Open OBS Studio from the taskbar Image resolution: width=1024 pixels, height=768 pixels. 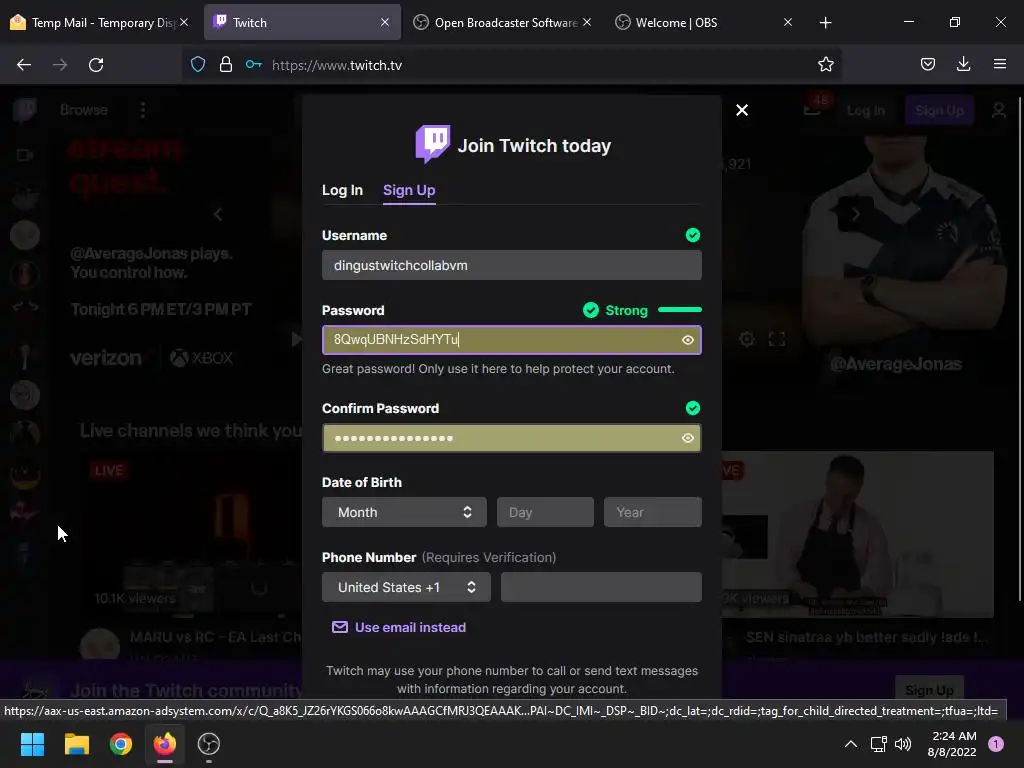pos(208,744)
